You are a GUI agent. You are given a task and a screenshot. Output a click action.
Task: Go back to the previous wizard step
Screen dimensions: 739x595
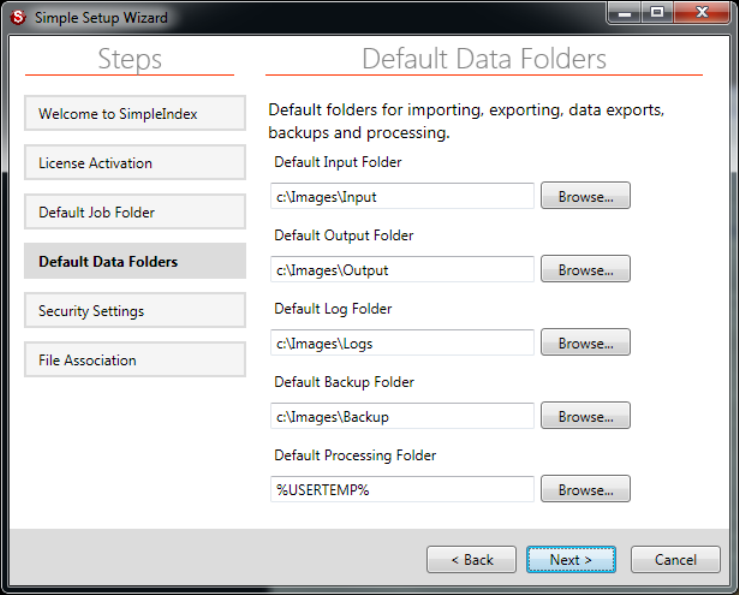coord(471,560)
